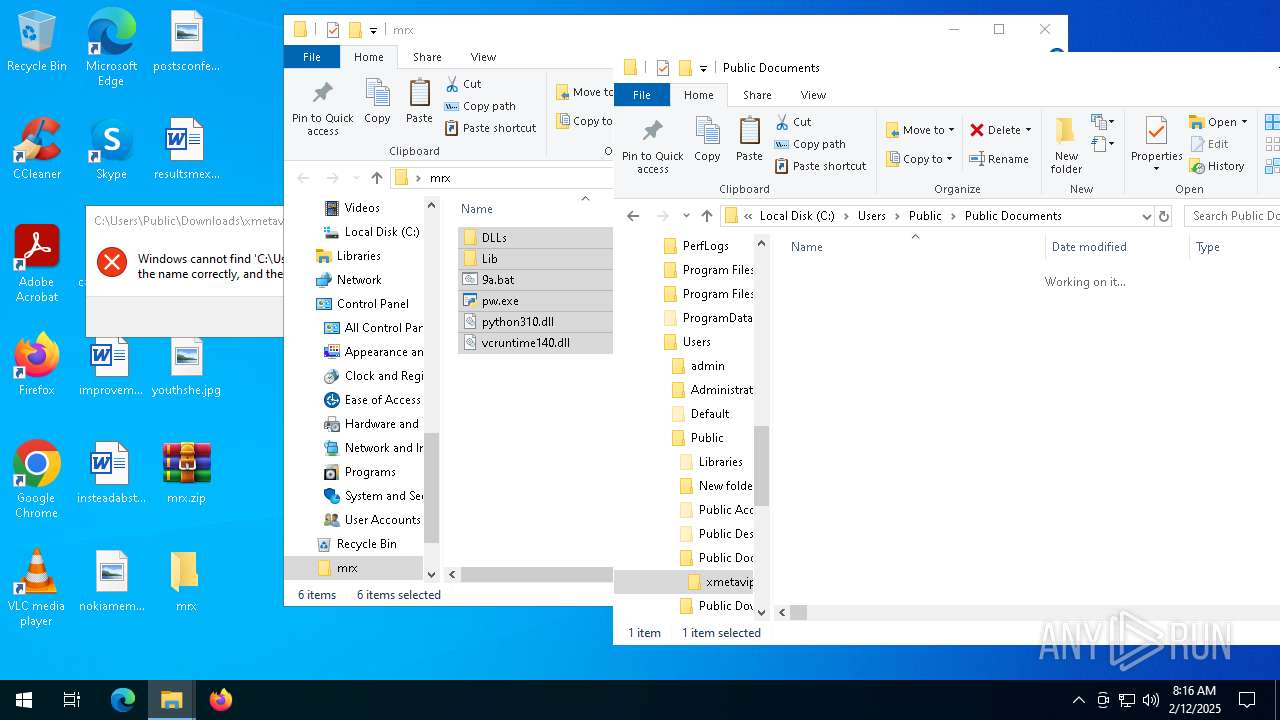Screen dimensions: 1280x720
Task: Click Cut in Public Documents ribbon
Action: [794, 122]
